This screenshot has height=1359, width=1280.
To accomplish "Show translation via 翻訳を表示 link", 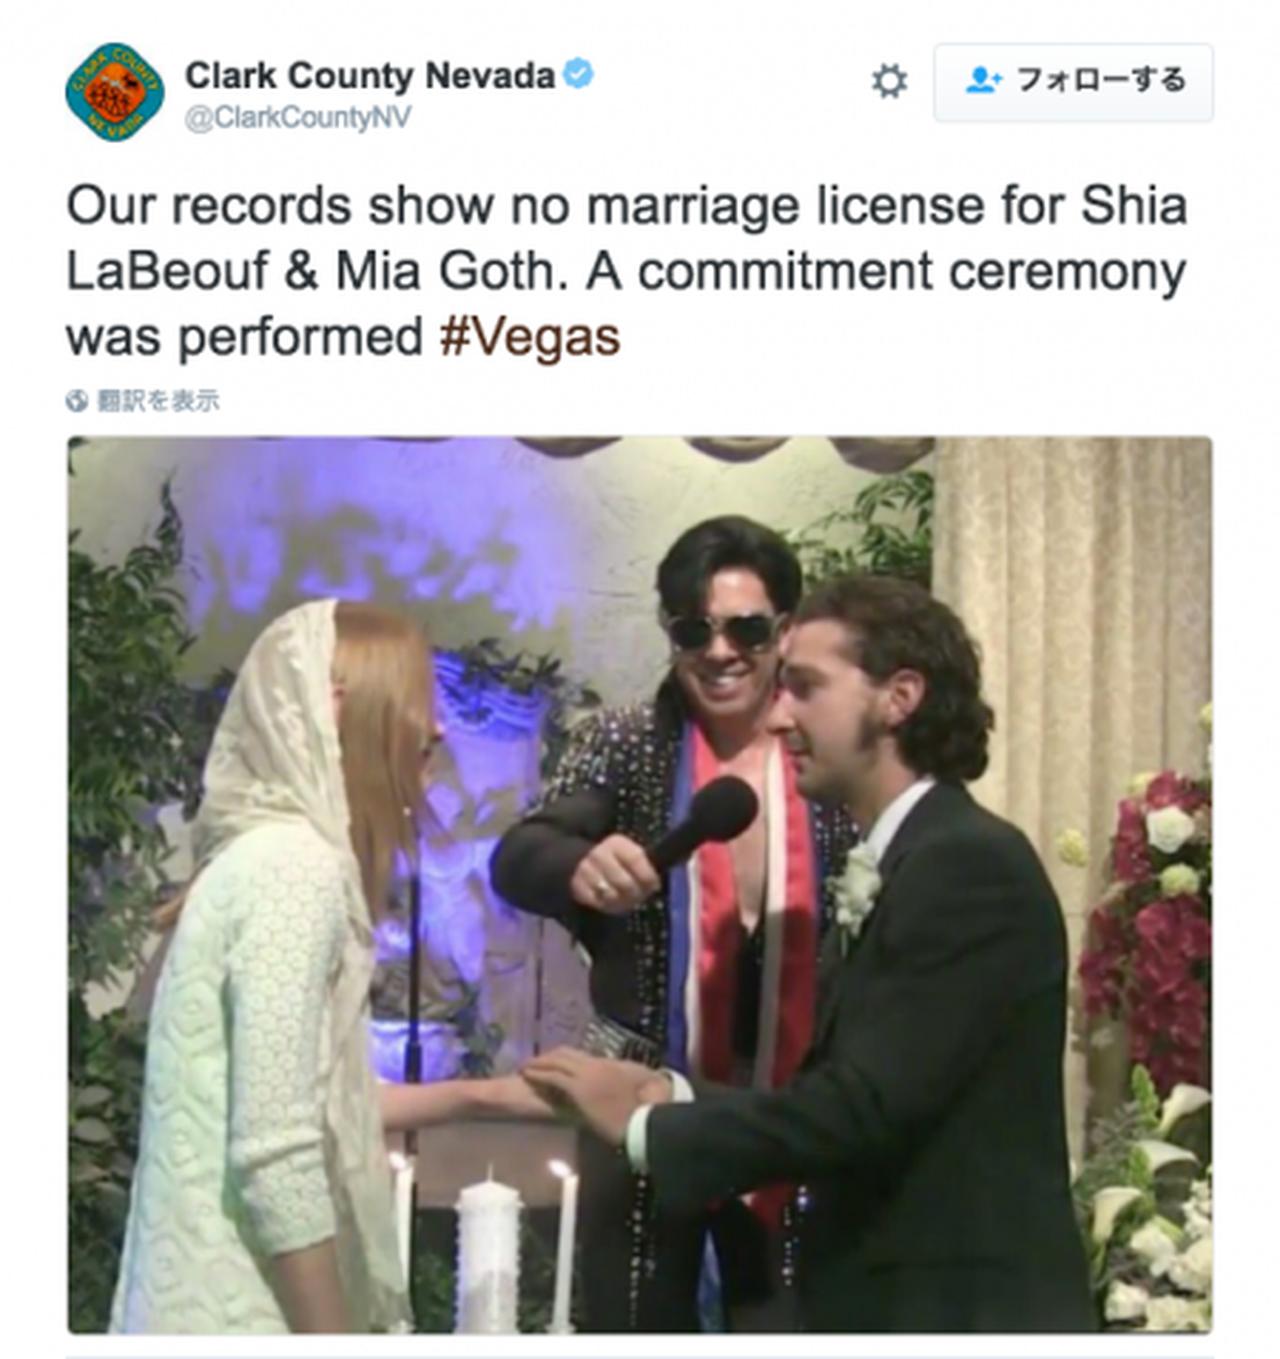I will pyautogui.click(x=157, y=401).
